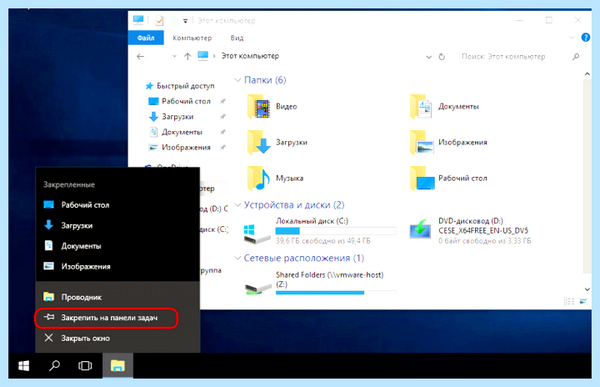Select Закрепить на панели задач
600x387 pixels.
pos(106,318)
